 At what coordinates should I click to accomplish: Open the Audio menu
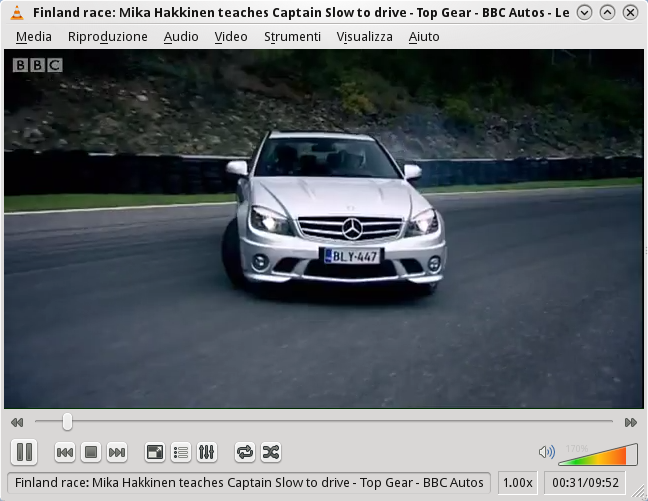coord(181,37)
